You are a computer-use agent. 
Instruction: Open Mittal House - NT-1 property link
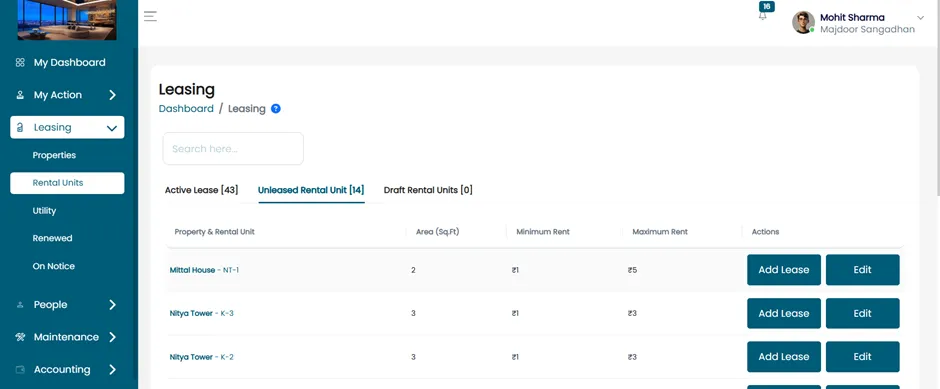click(204, 270)
